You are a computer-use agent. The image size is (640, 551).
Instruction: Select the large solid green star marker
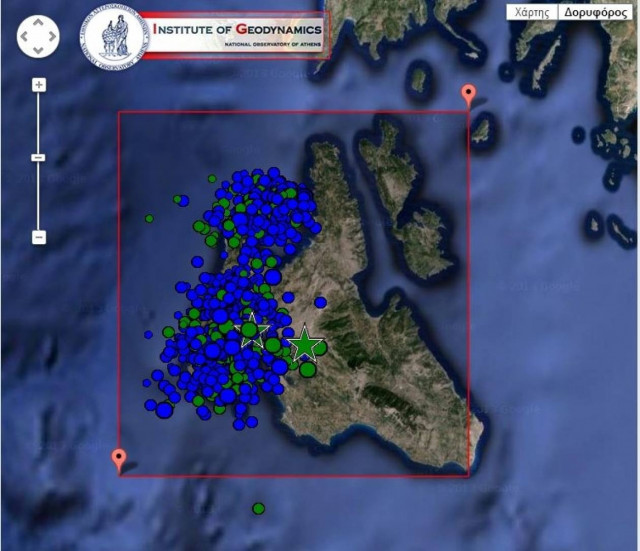304,346
